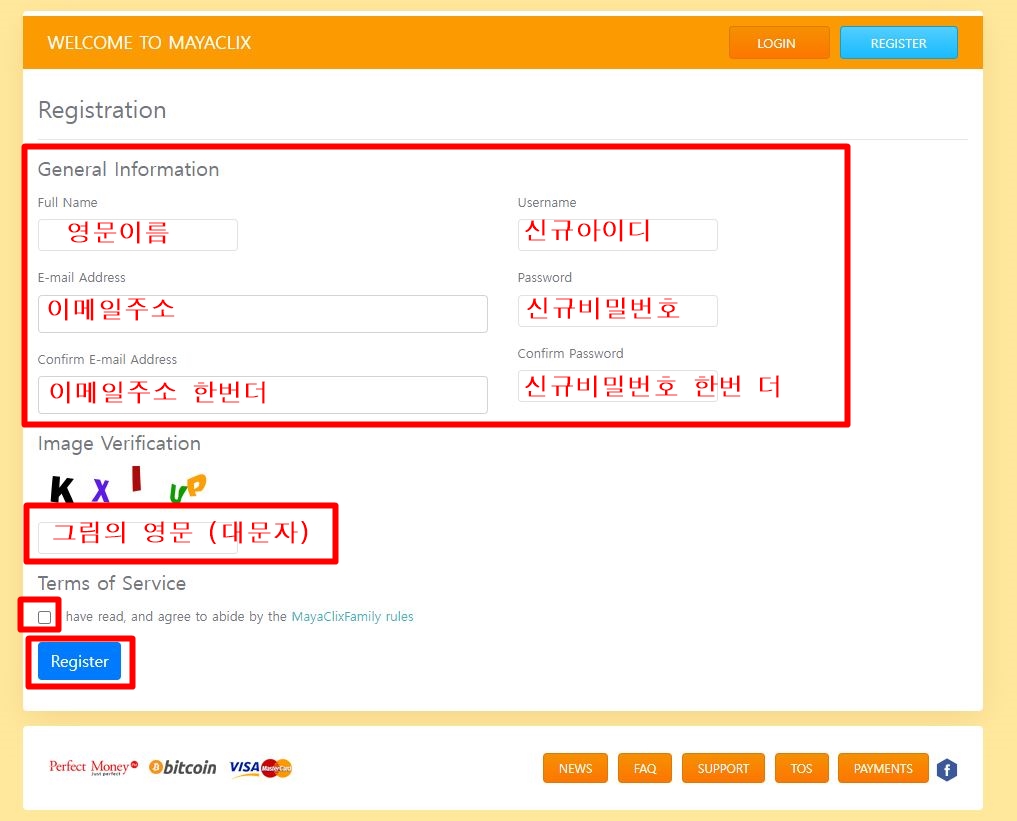
Task: Click the General Information section heading
Action: (128, 169)
